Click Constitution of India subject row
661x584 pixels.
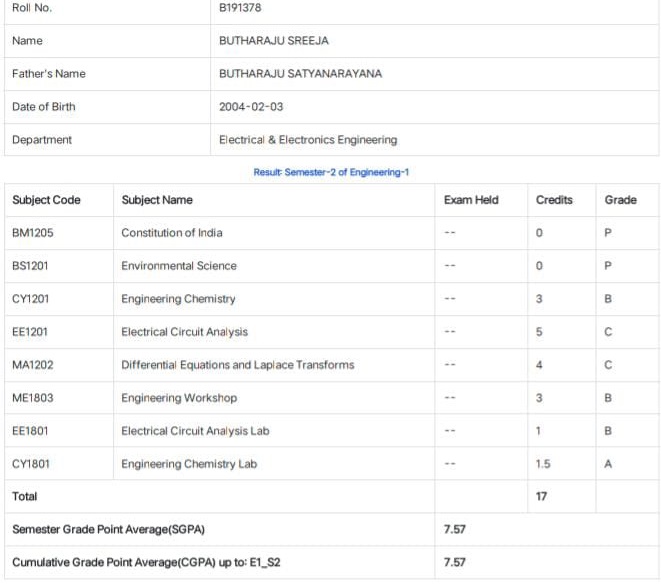tap(332, 233)
